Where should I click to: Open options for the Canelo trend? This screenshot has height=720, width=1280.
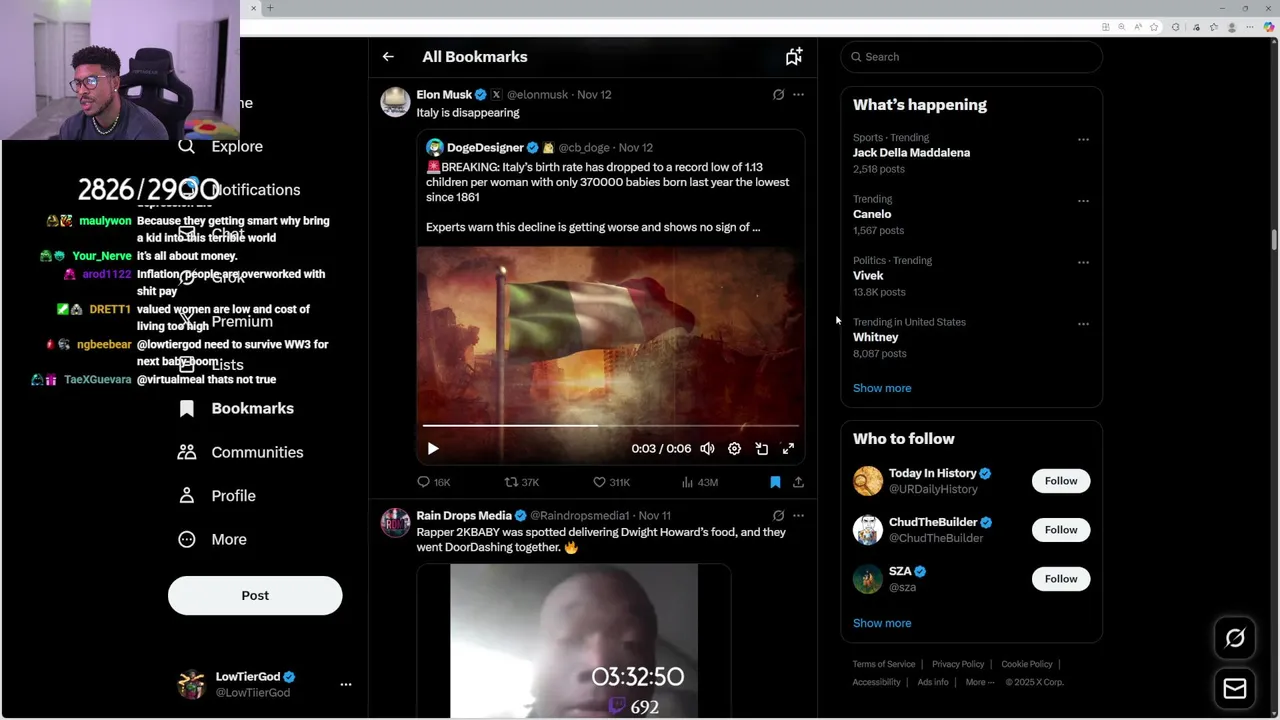click(x=1083, y=201)
